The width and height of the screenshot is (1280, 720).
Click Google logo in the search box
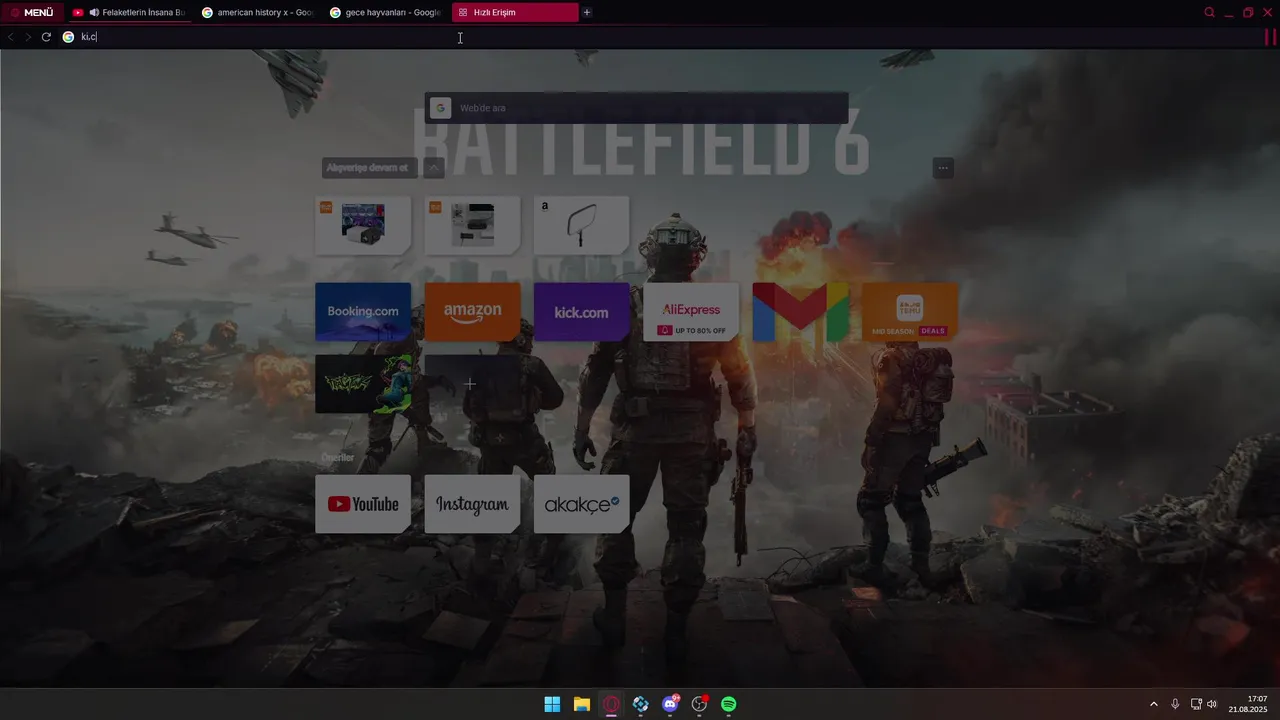(x=440, y=108)
